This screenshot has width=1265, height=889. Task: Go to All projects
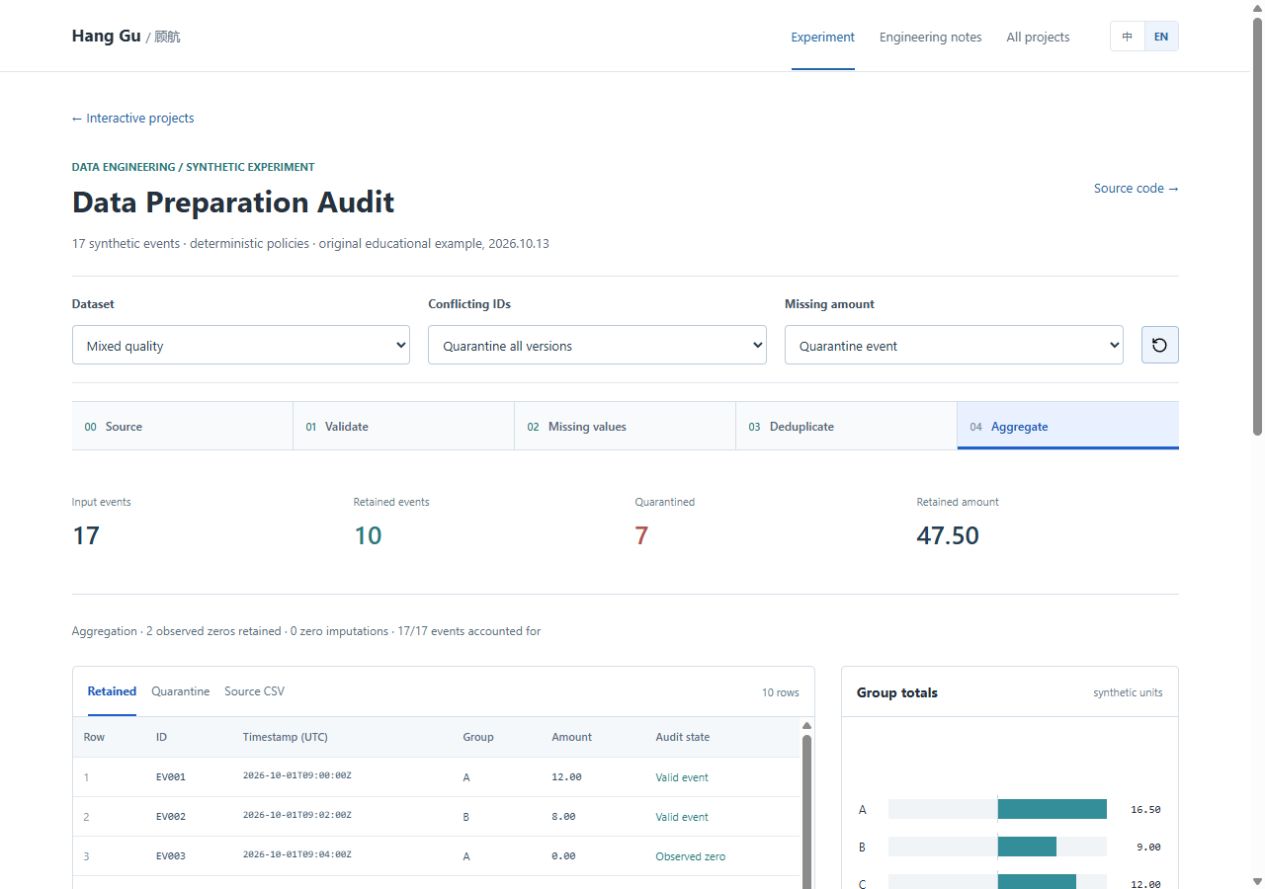(x=1038, y=37)
